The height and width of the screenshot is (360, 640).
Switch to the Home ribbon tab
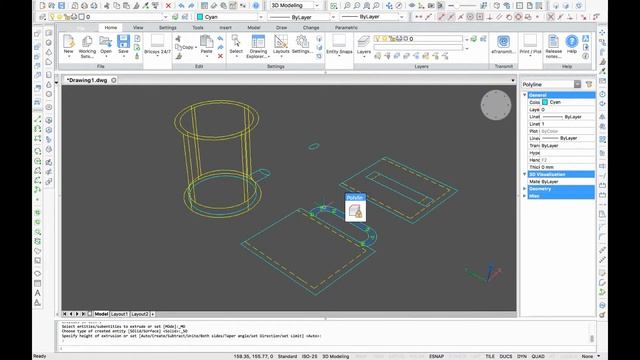click(111, 27)
